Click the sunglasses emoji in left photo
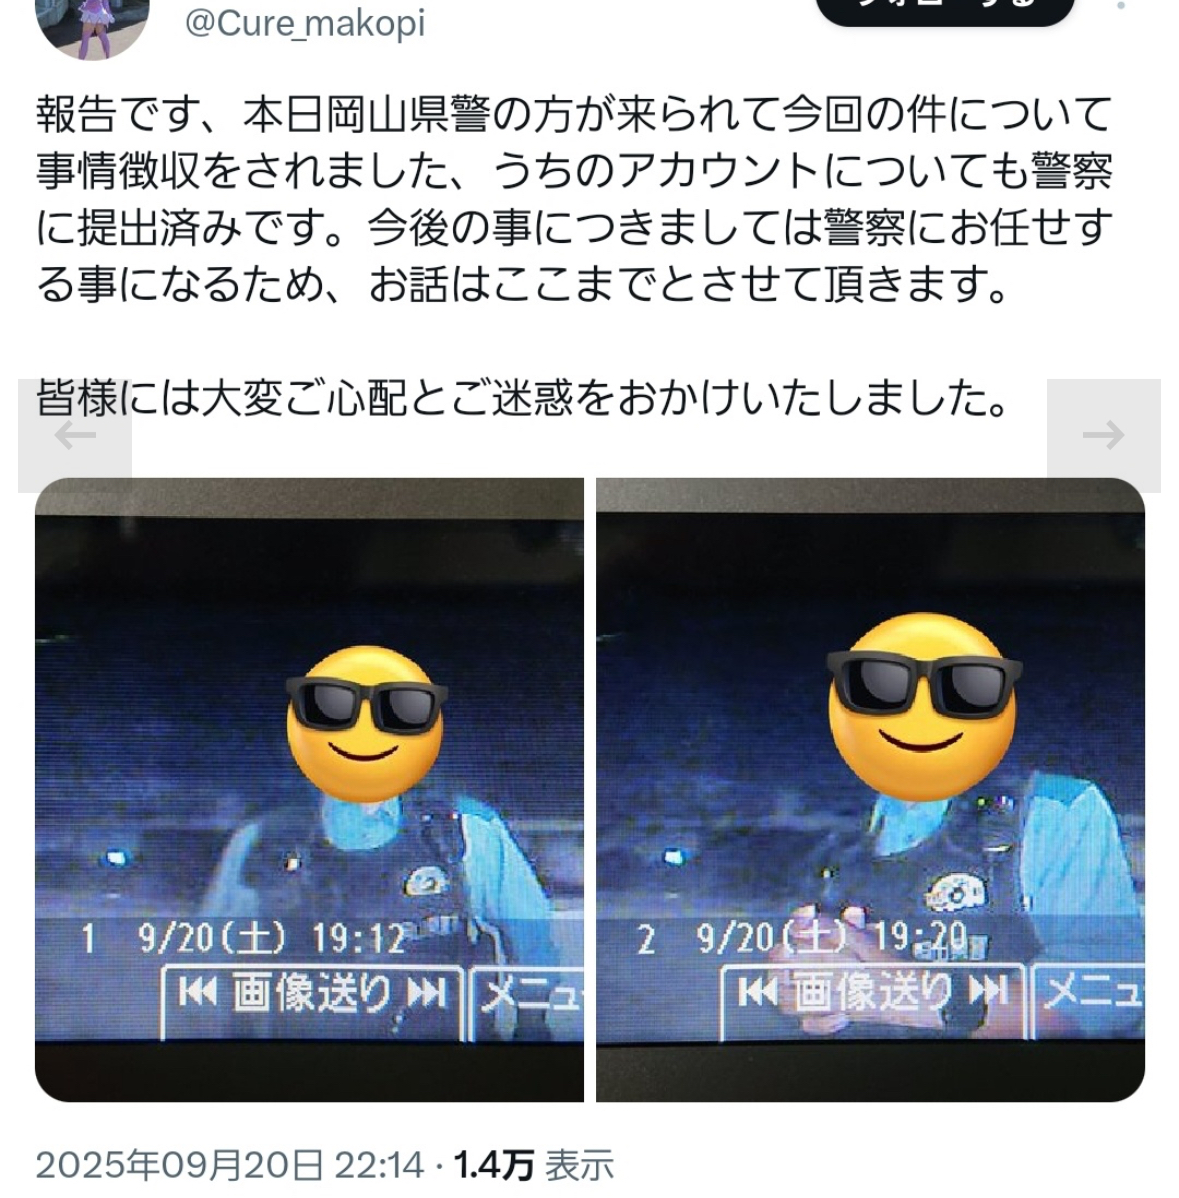Viewport: 1179px width, 1198px height. (365, 724)
